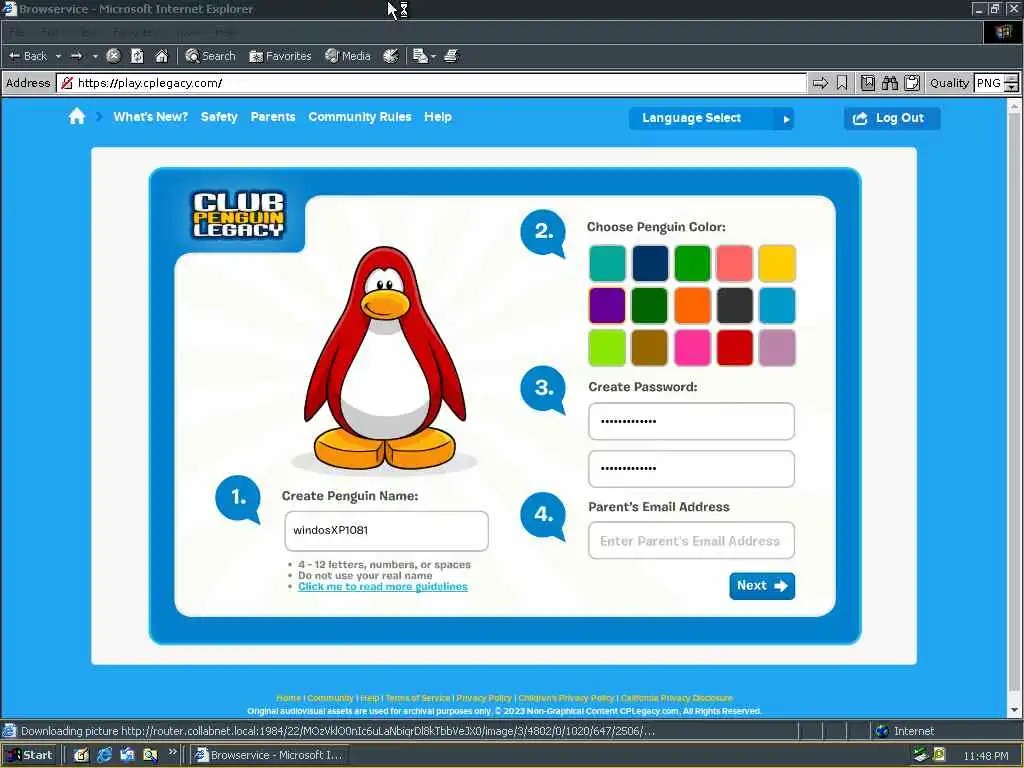The width and height of the screenshot is (1024, 768).
Task: Choose the yellow penguin color
Action: 777,263
